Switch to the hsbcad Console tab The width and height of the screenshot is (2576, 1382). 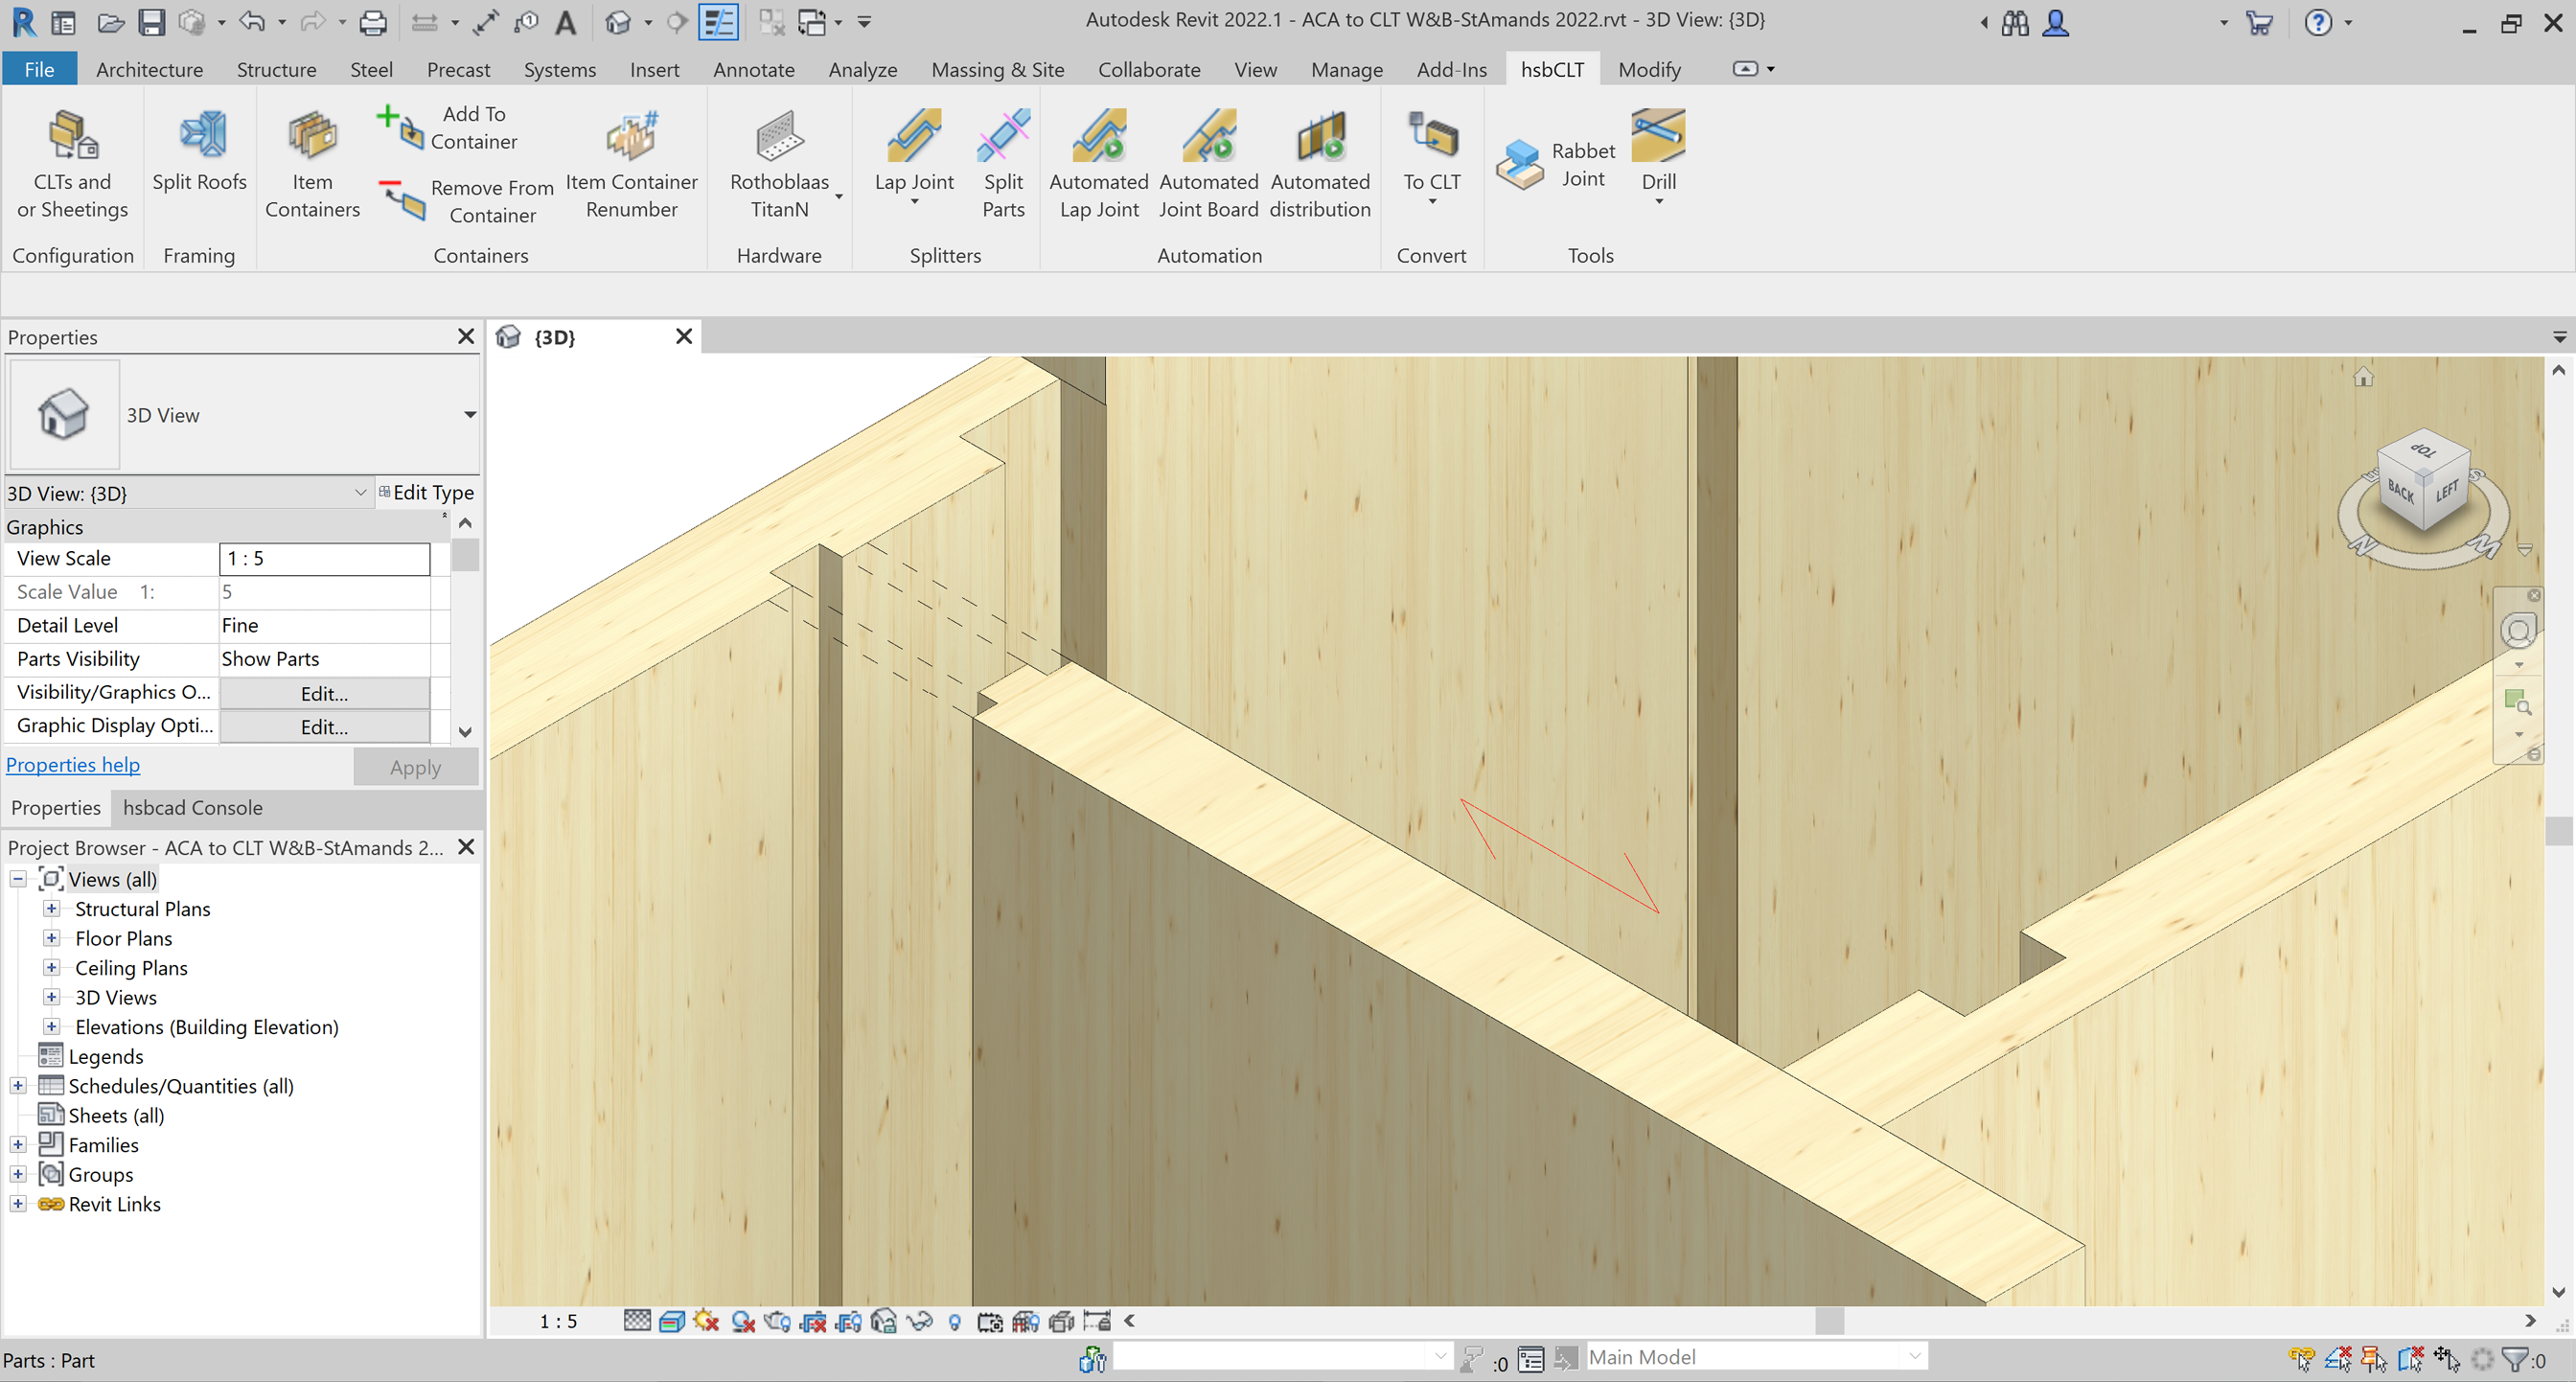[x=192, y=807]
